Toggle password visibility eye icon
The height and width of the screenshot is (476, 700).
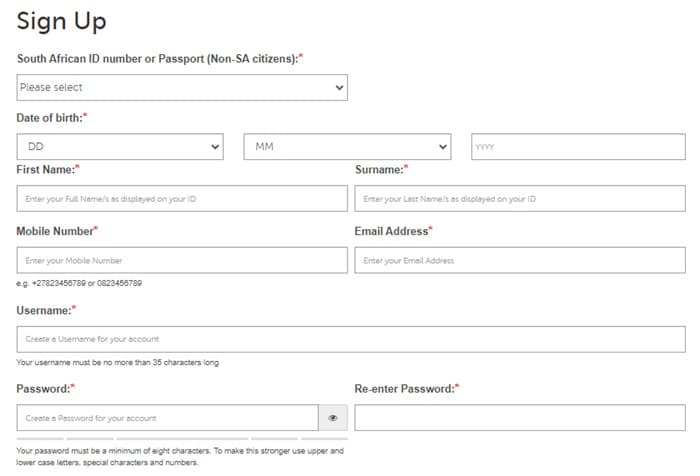(x=333, y=418)
